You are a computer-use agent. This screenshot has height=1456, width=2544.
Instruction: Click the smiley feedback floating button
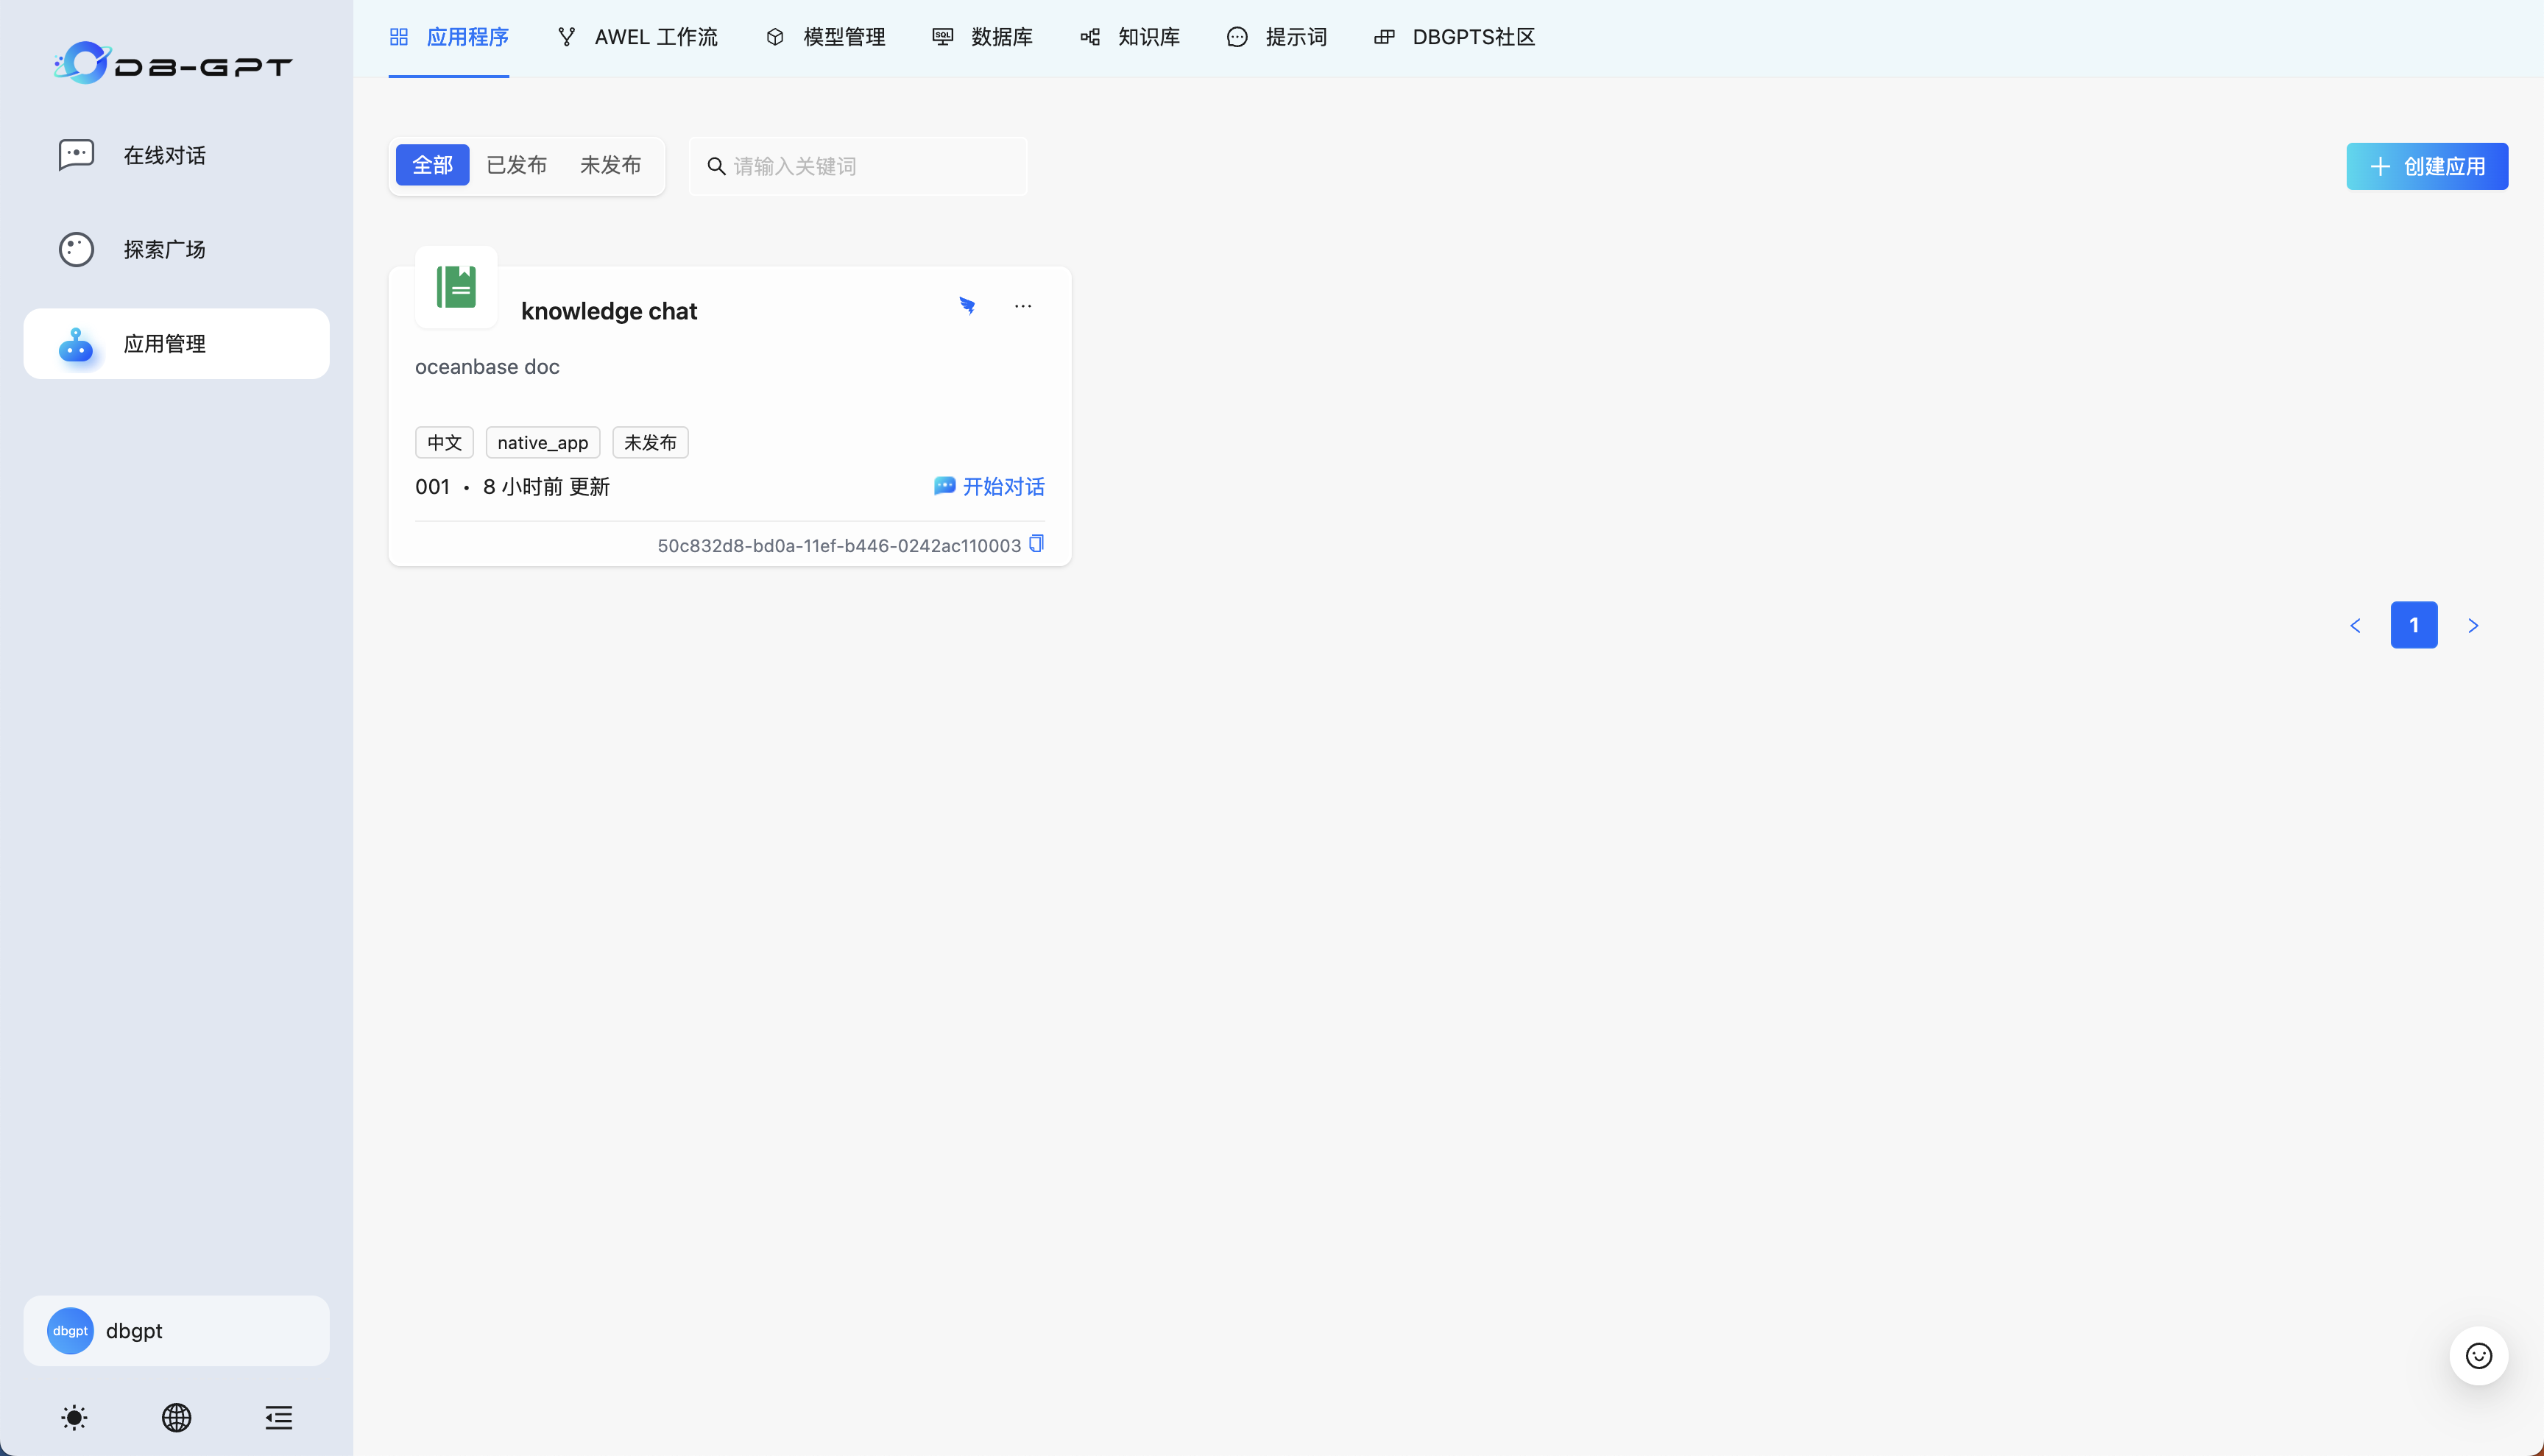click(x=2478, y=1356)
